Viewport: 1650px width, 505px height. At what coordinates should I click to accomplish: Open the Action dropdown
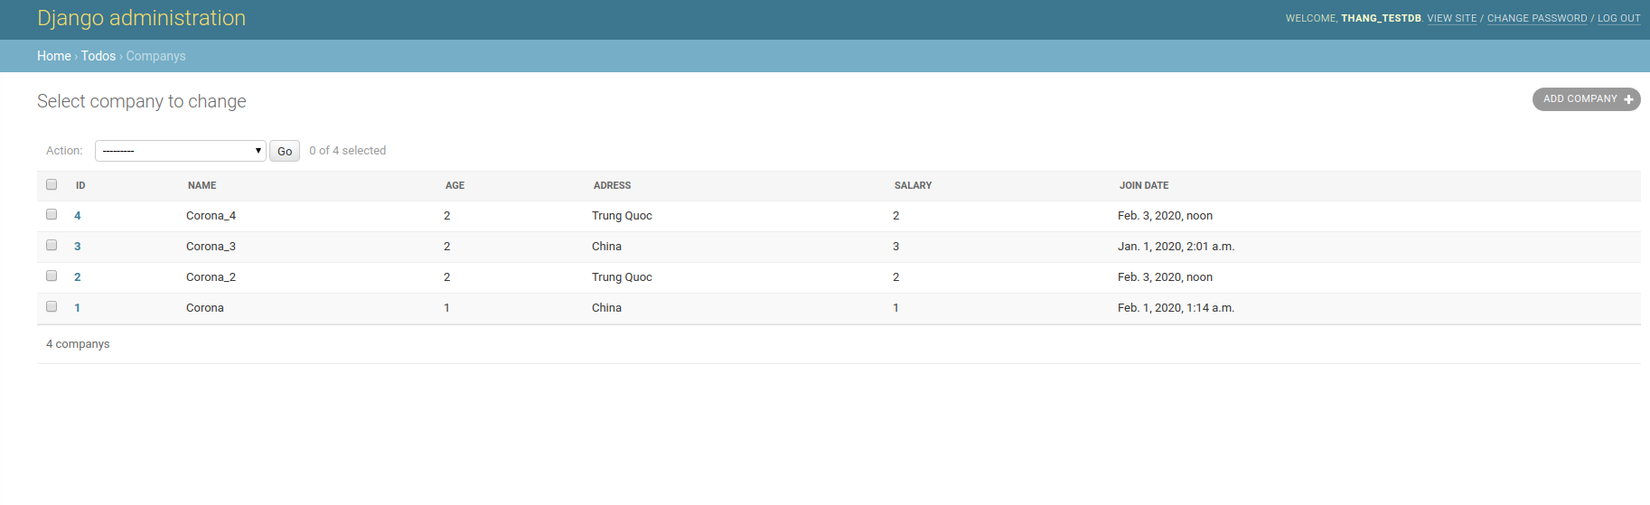[x=180, y=151]
